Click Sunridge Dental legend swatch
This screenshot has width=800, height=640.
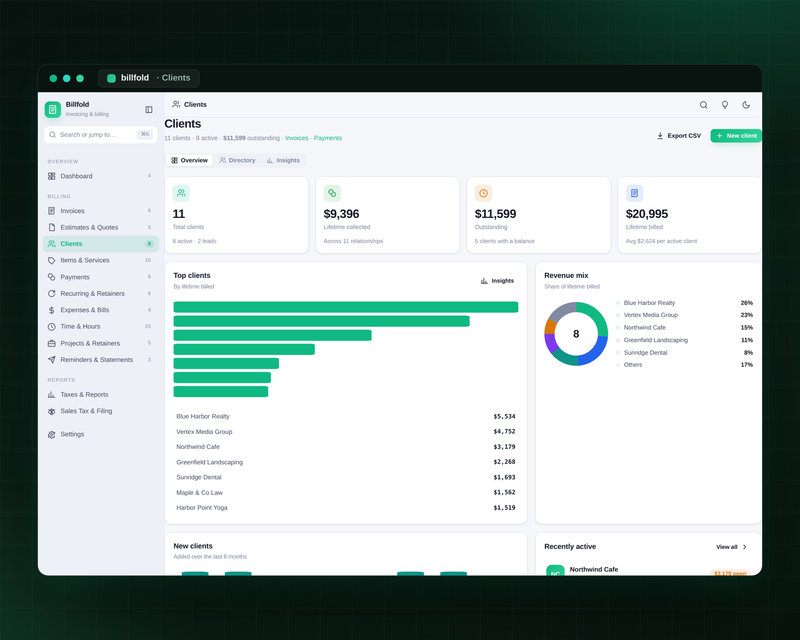(x=618, y=353)
